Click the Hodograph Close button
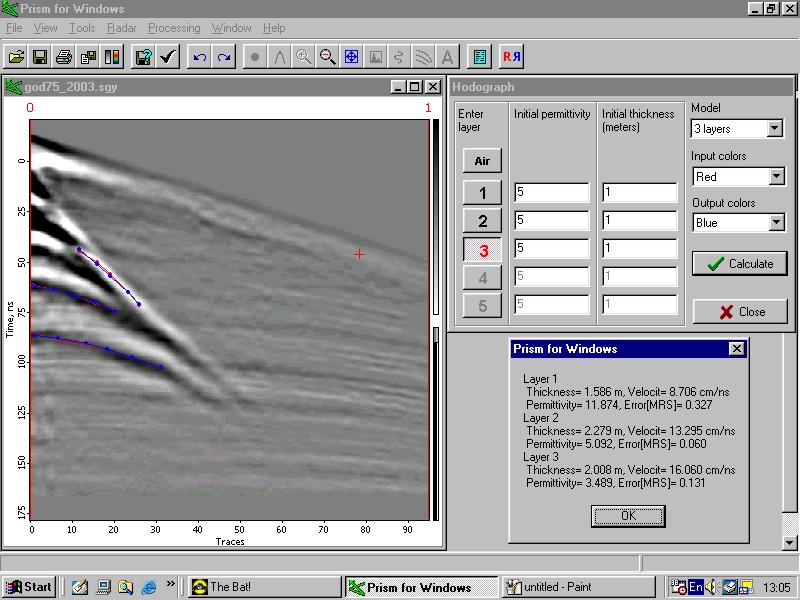800x600 pixels. tap(740, 312)
